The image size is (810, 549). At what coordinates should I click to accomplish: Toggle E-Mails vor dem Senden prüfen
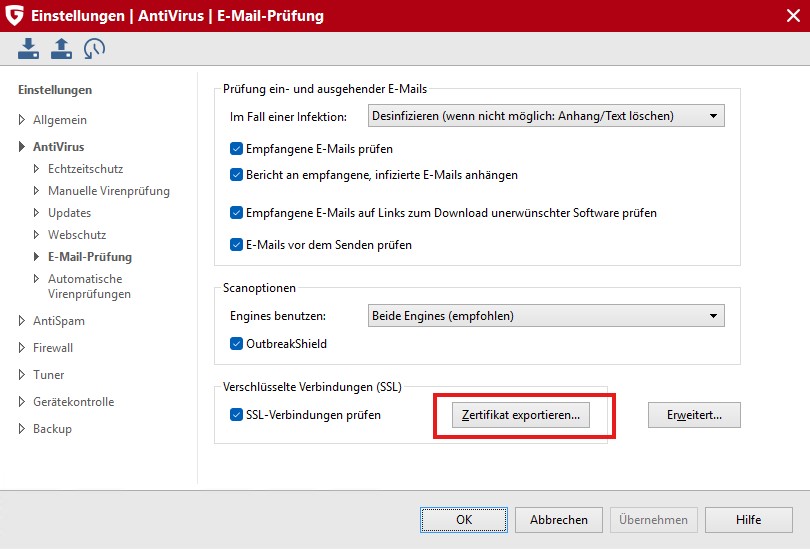pos(236,245)
